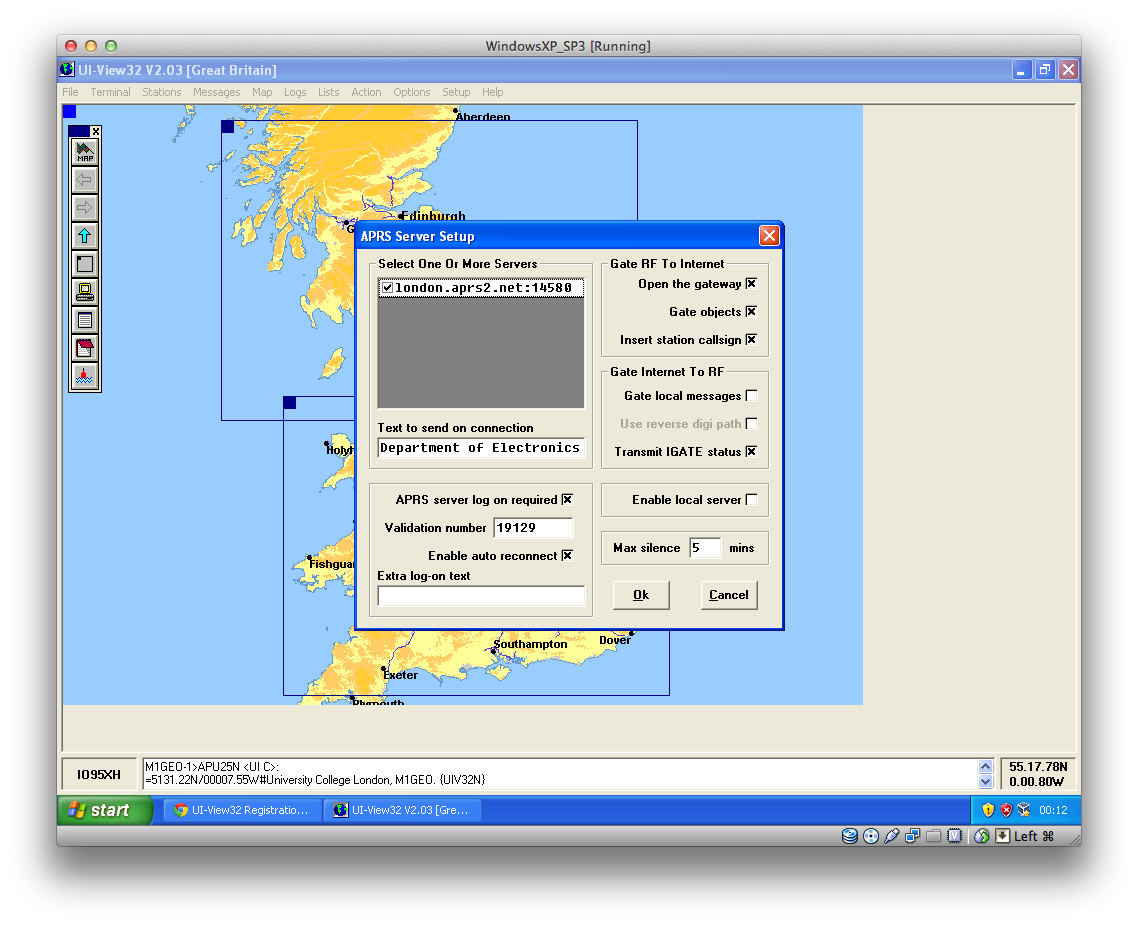Click monitor pane scroll down arrow

985,781
